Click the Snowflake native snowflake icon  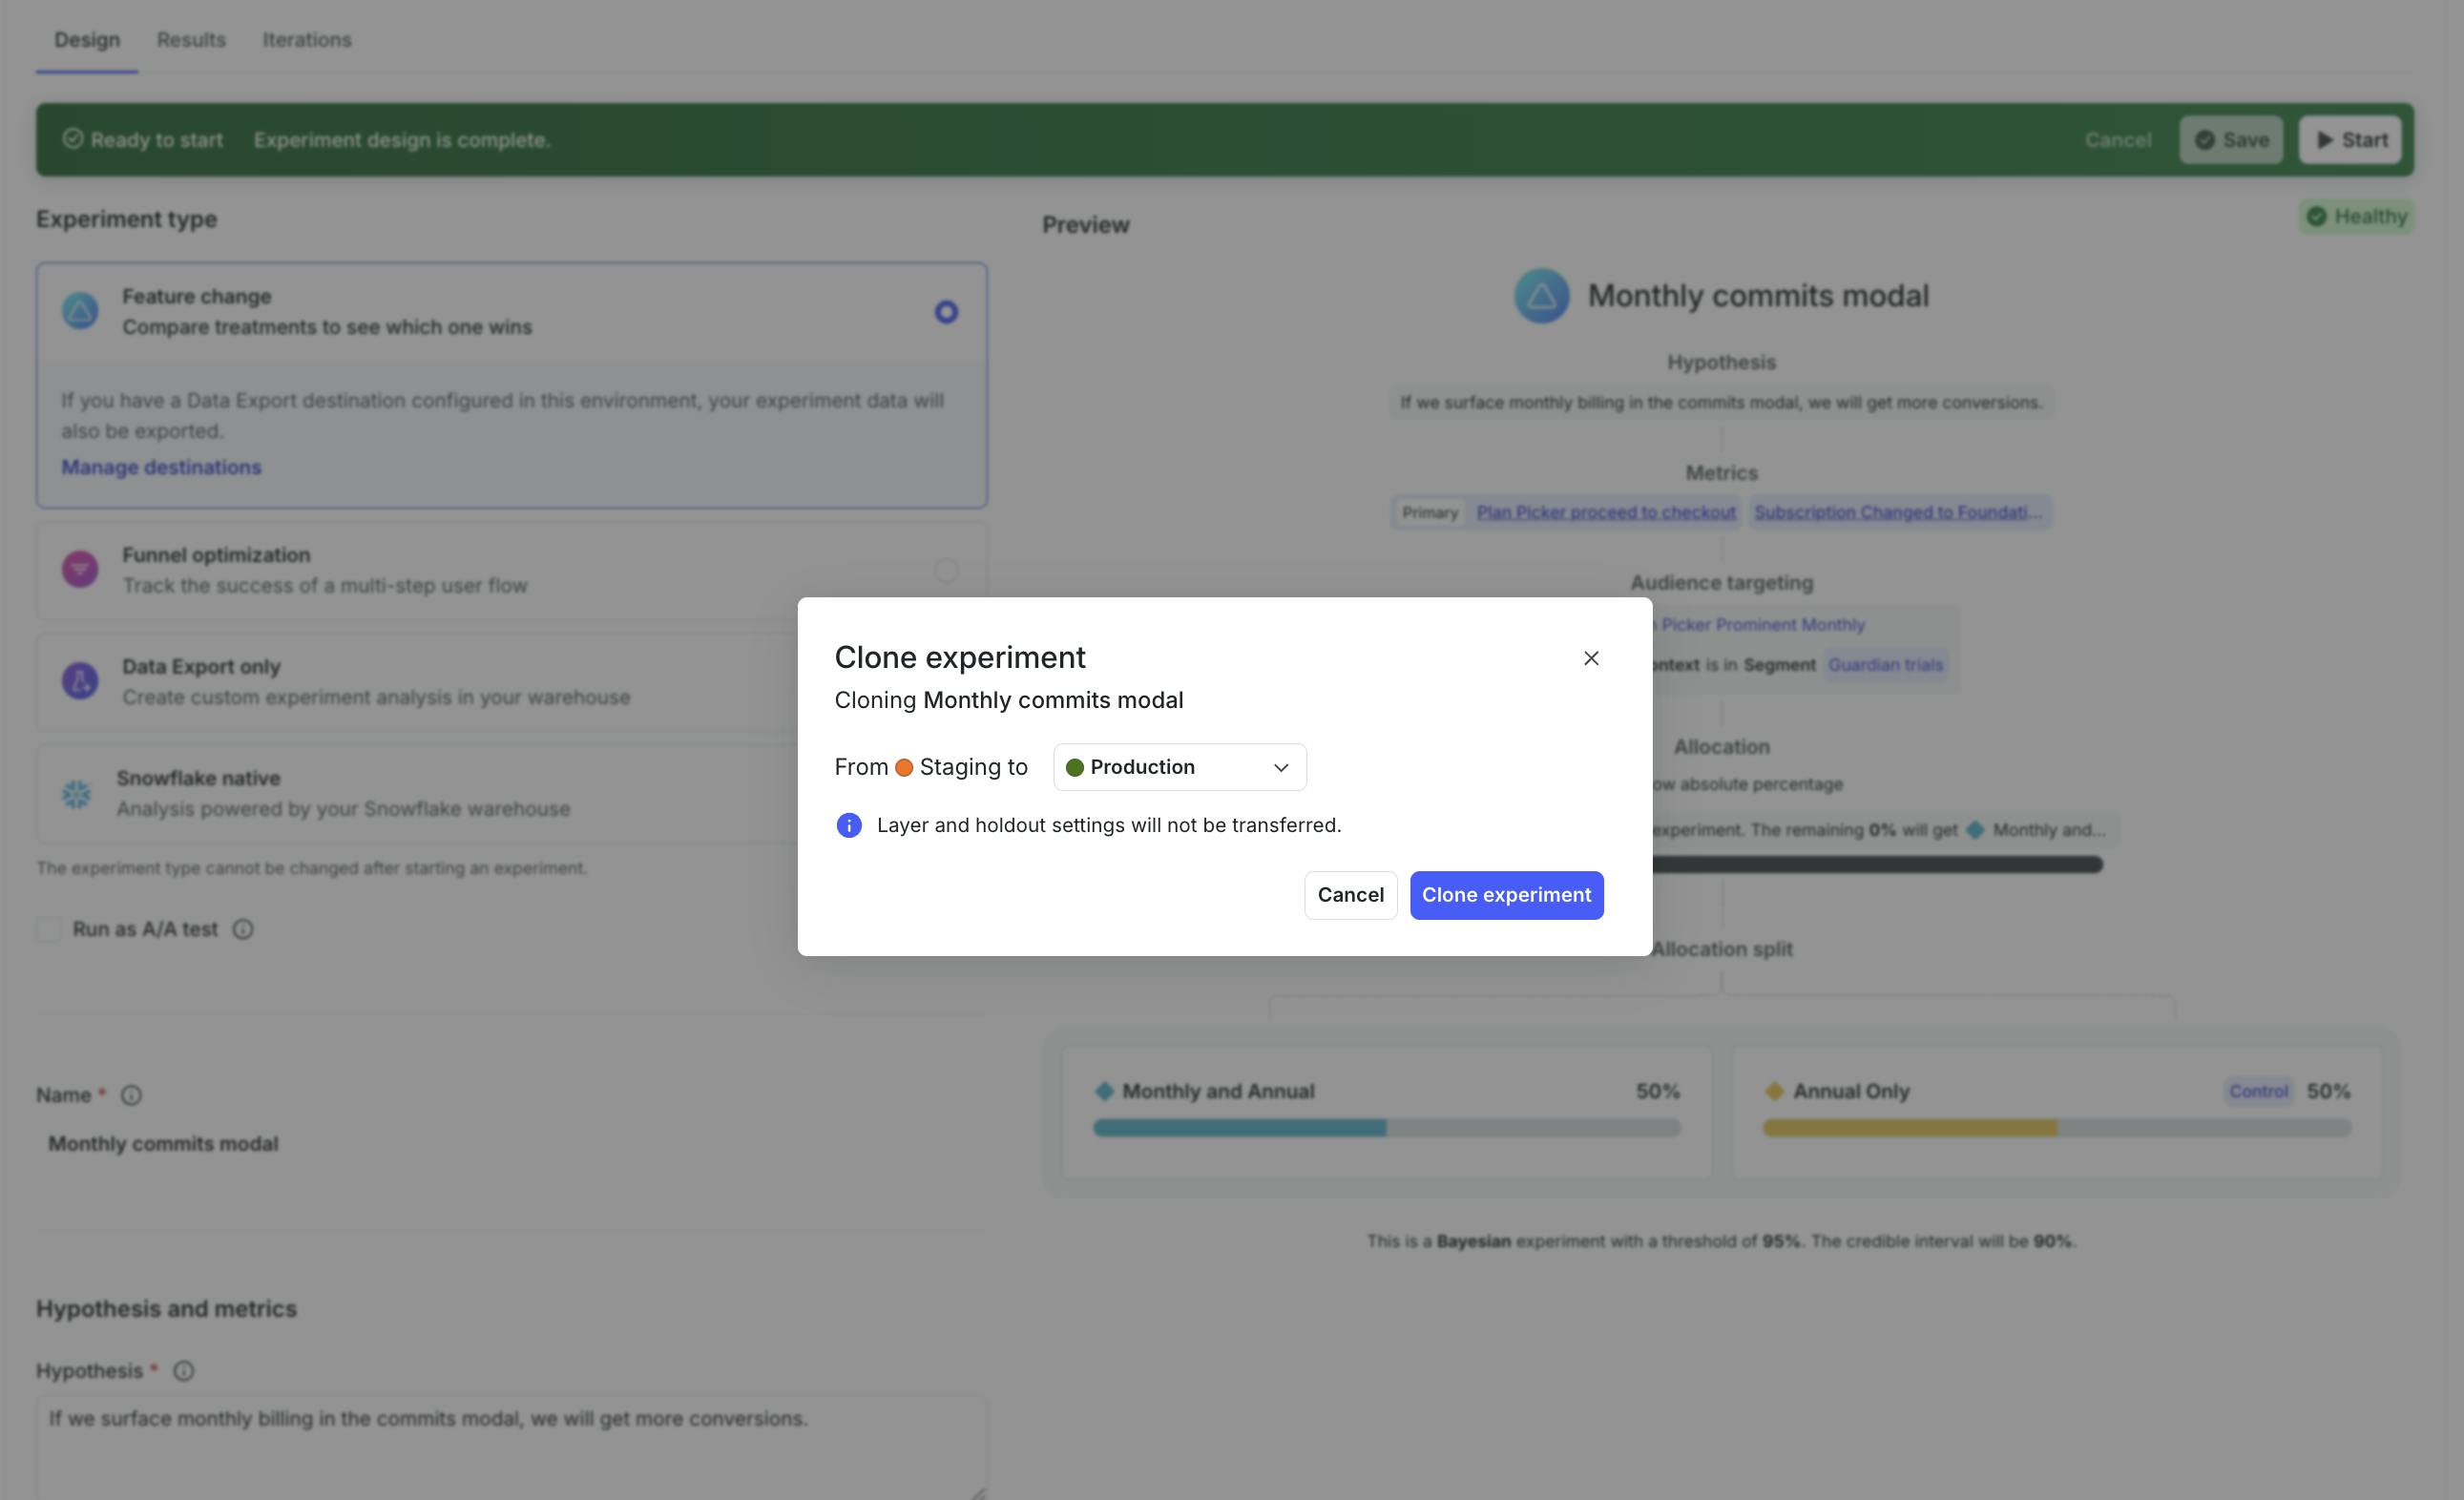point(76,794)
